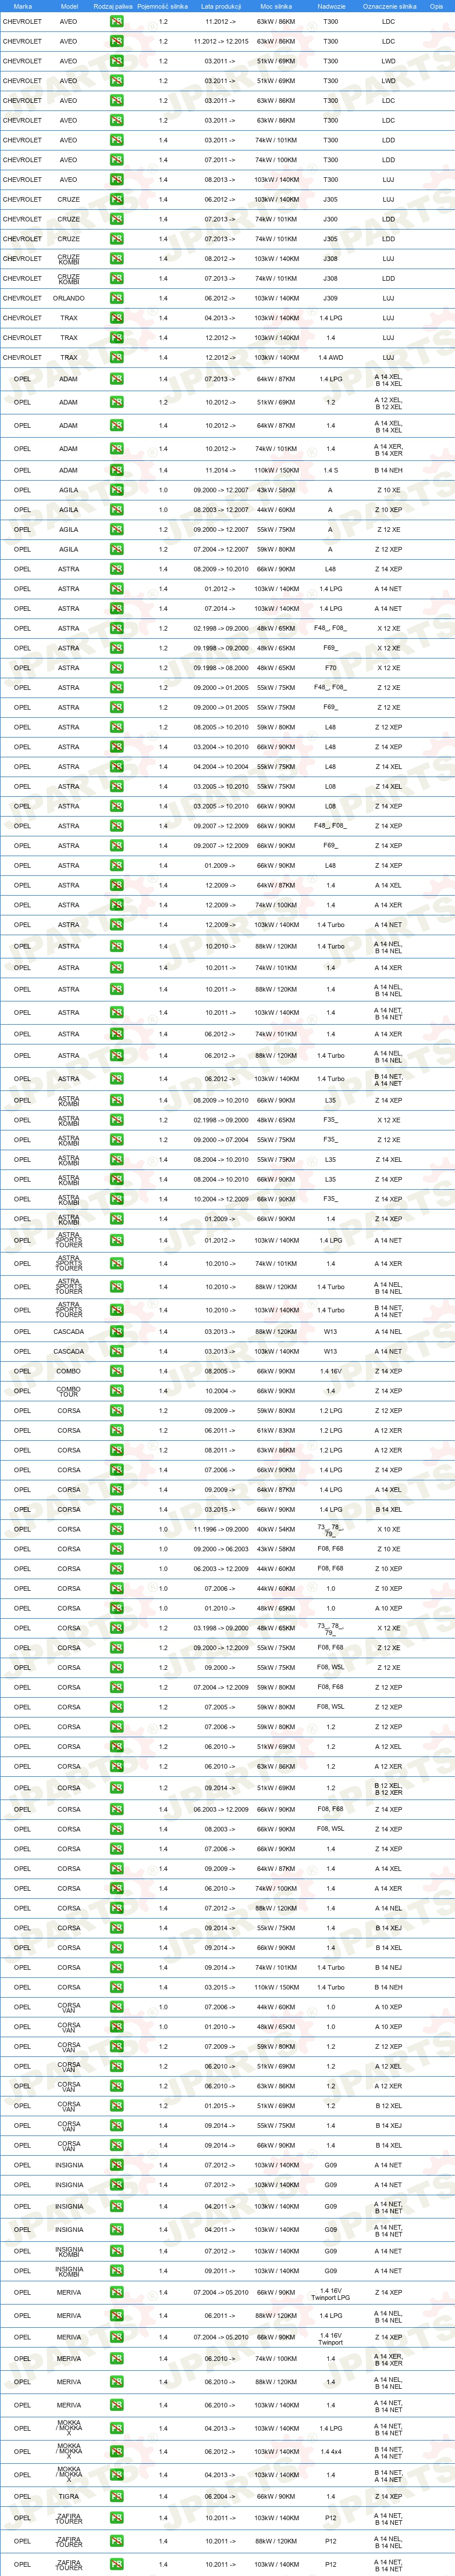This screenshot has width=455, height=2576.
Task: Select the 'COMBO TOUR' model cell
Action: click(69, 1391)
